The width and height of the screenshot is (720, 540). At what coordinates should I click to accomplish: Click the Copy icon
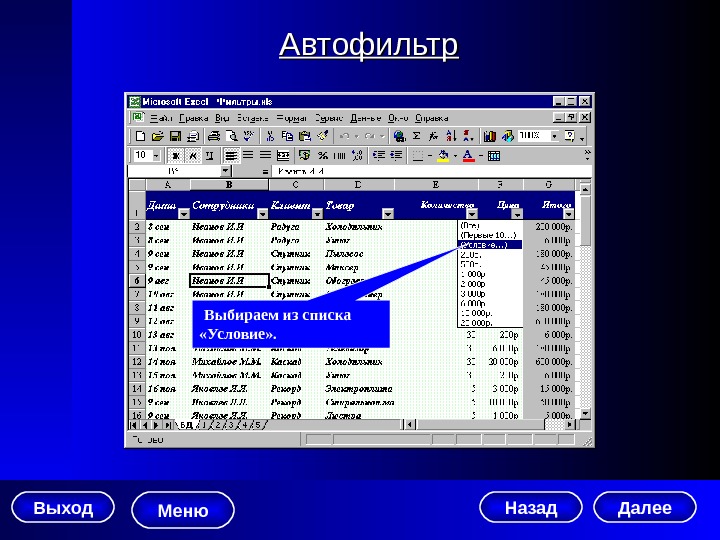pos(287,136)
